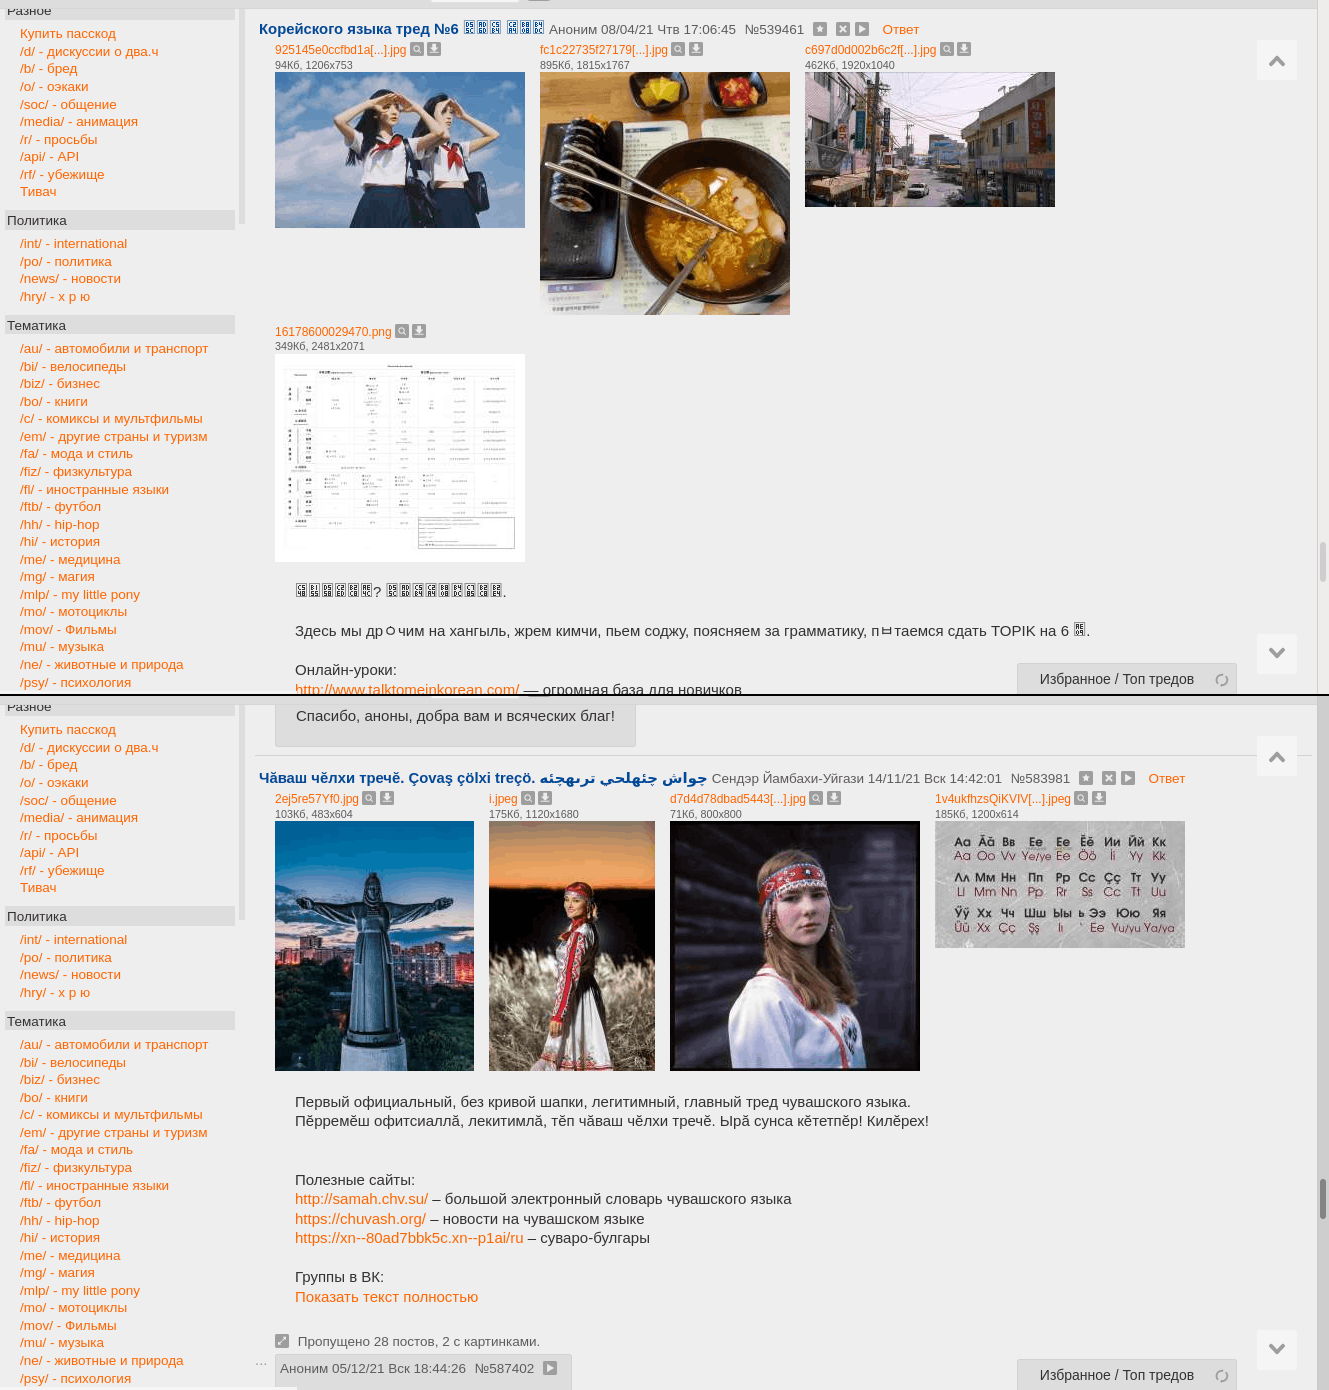Open the xn--80ad7bbk5c.xn--p1ai/ru link
This screenshot has height=1390, width=1329.
click(409, 1238)
